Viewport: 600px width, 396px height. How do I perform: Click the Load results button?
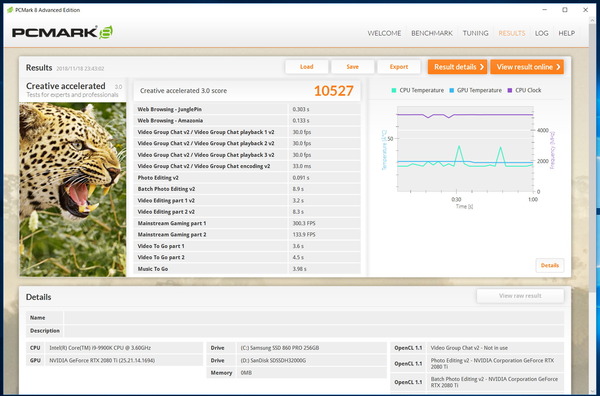(307, 67)
